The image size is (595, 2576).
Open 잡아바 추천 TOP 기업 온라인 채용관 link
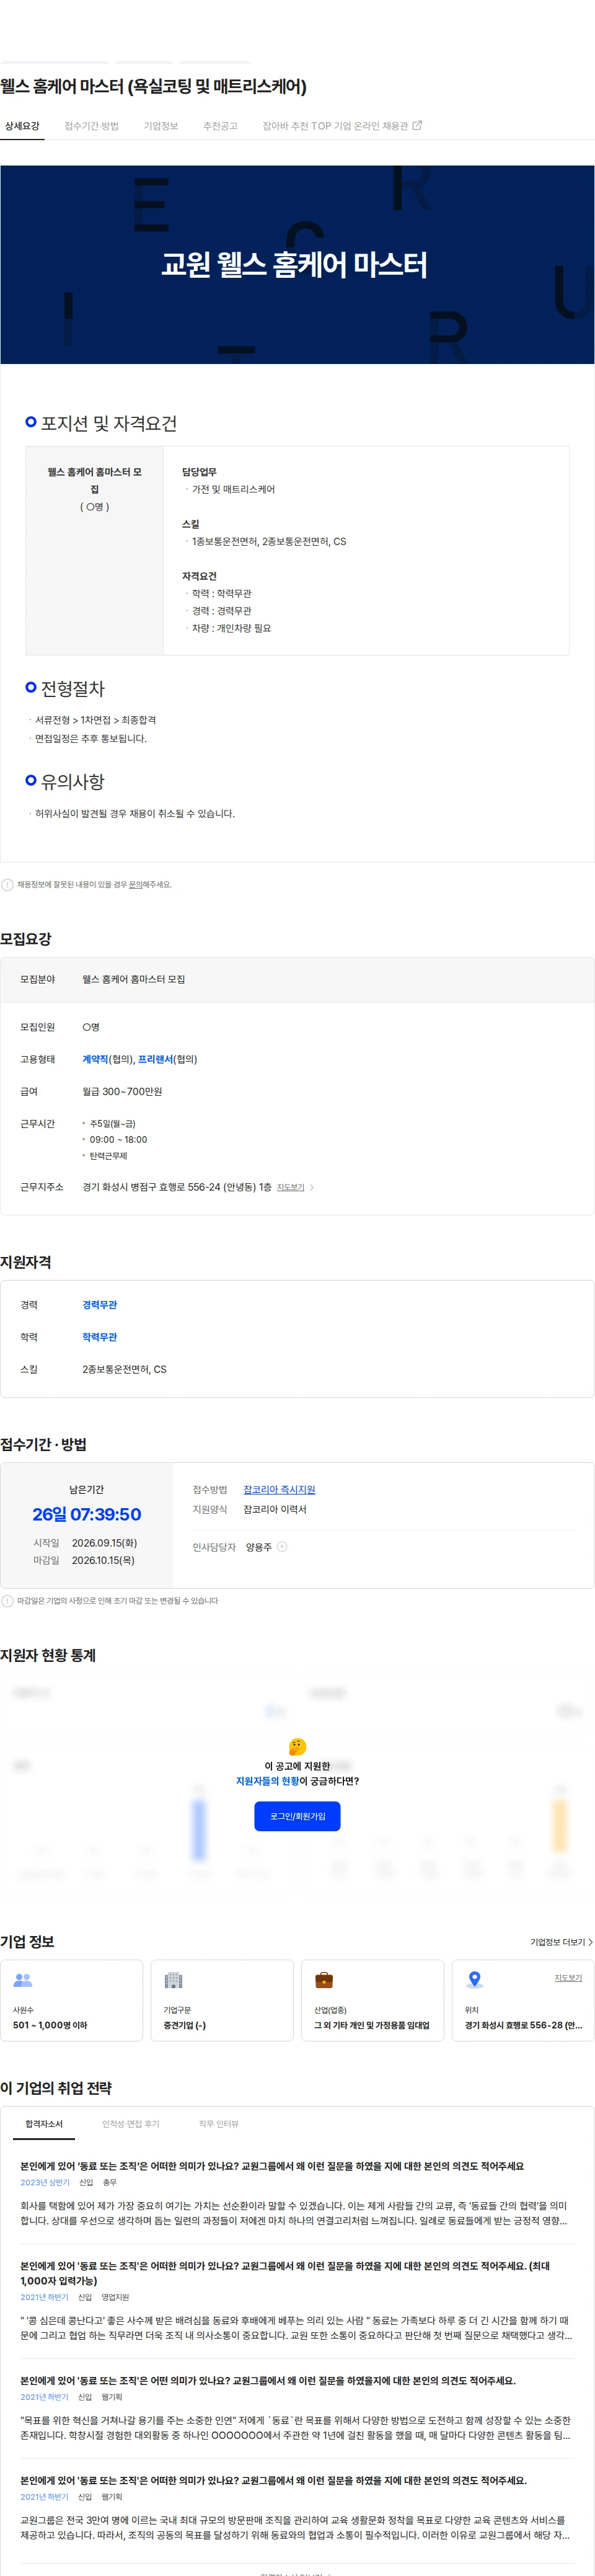click(x=342, y=126)
